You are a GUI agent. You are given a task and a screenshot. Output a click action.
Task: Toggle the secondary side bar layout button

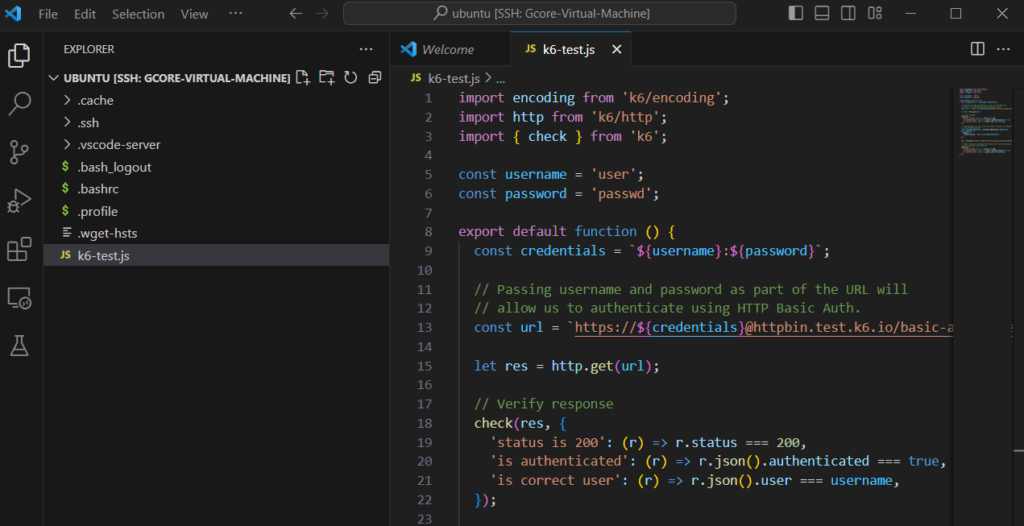(x=848, y=14)
